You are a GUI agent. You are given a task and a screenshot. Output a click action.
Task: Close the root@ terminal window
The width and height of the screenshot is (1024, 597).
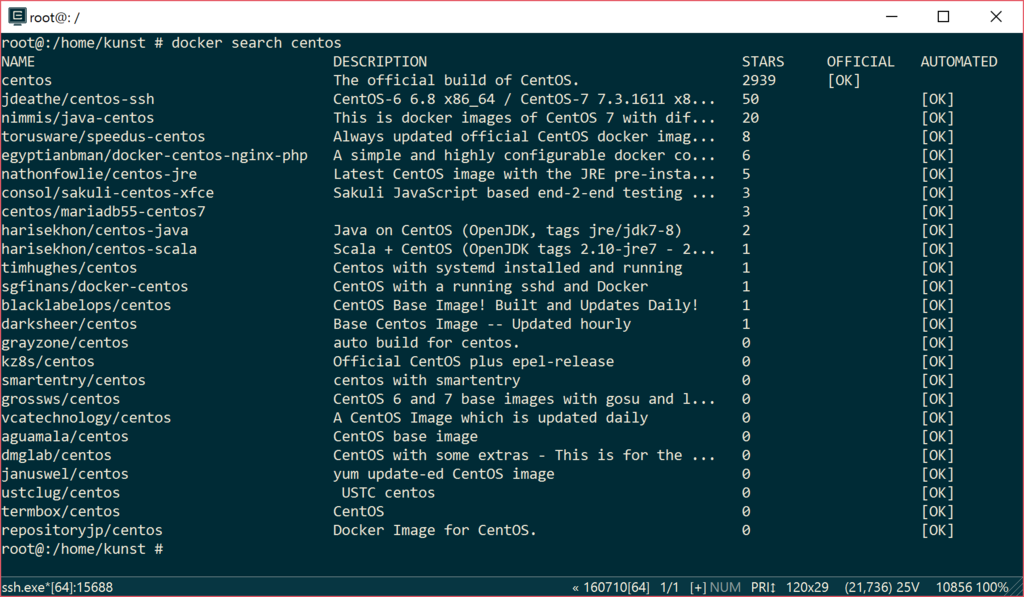pos(996,16)
